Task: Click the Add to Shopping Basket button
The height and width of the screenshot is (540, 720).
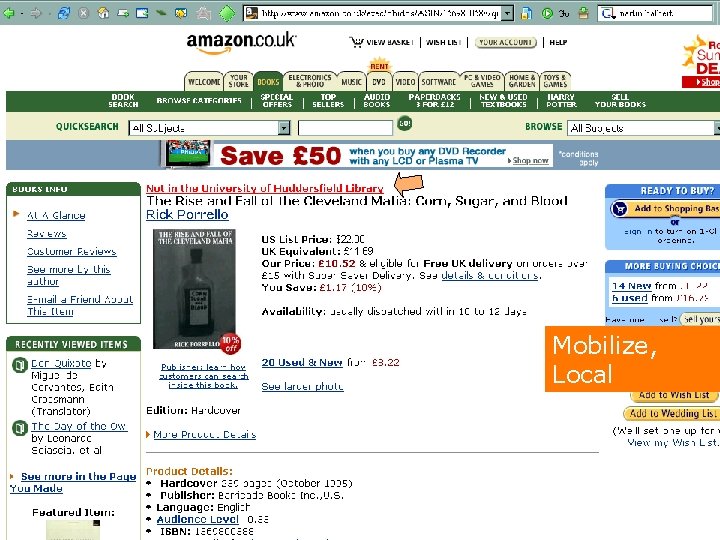Action: pyautogui.click(x=665, y=208)
